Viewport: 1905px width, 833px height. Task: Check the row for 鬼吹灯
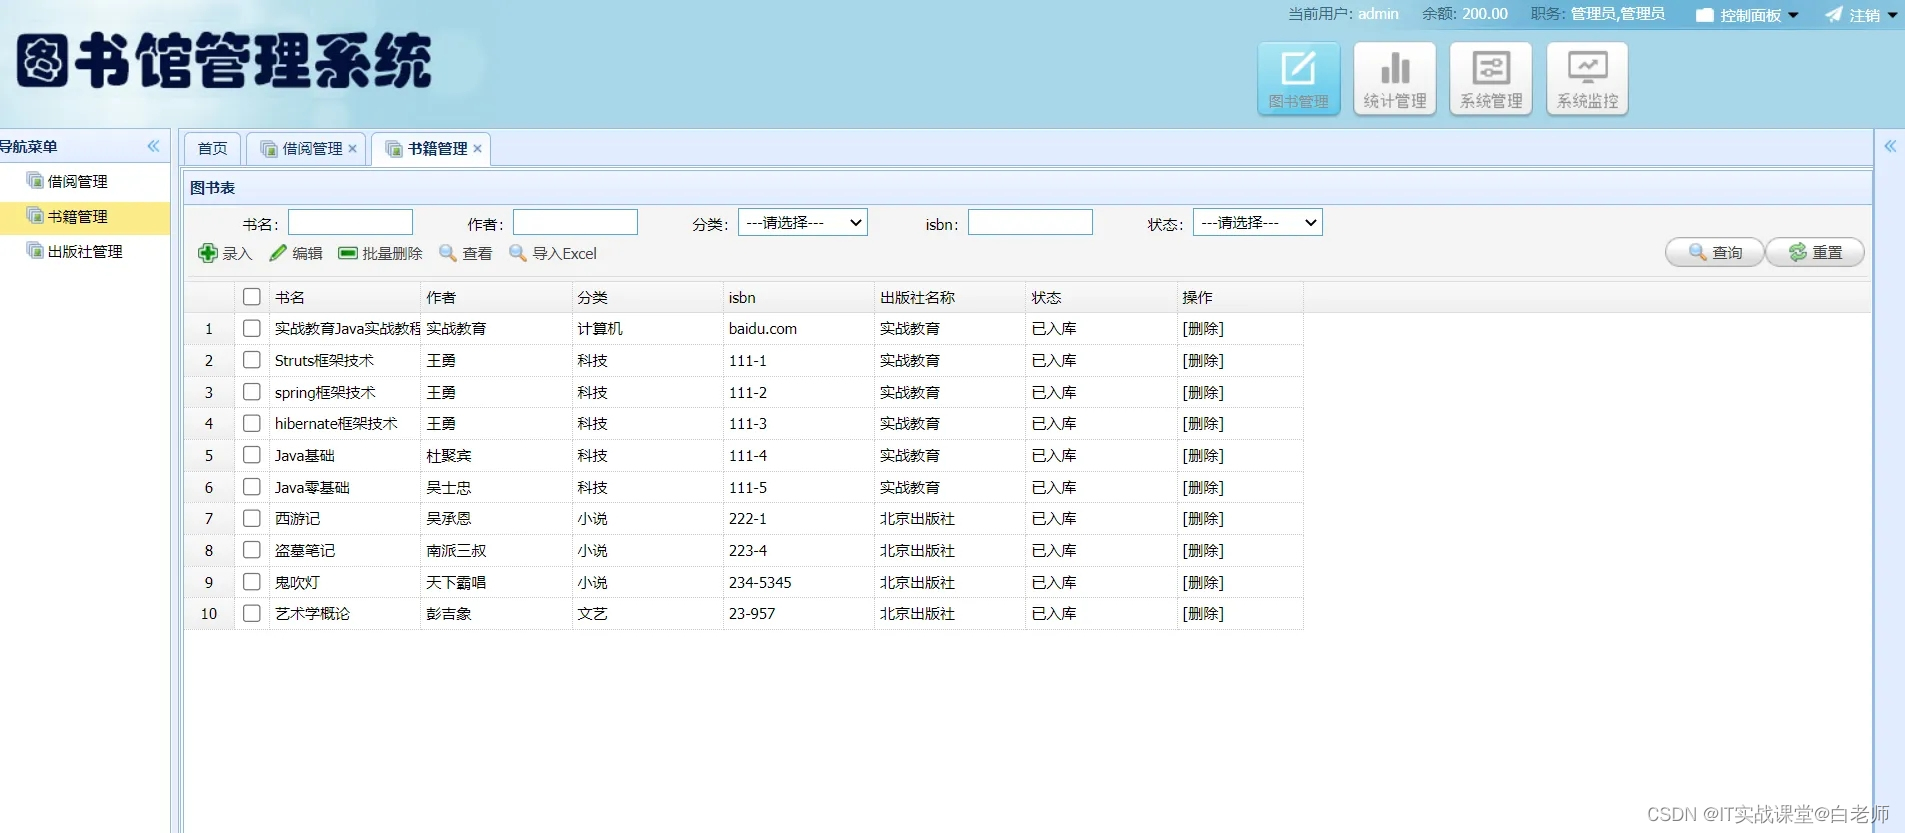tap(252, 582)
